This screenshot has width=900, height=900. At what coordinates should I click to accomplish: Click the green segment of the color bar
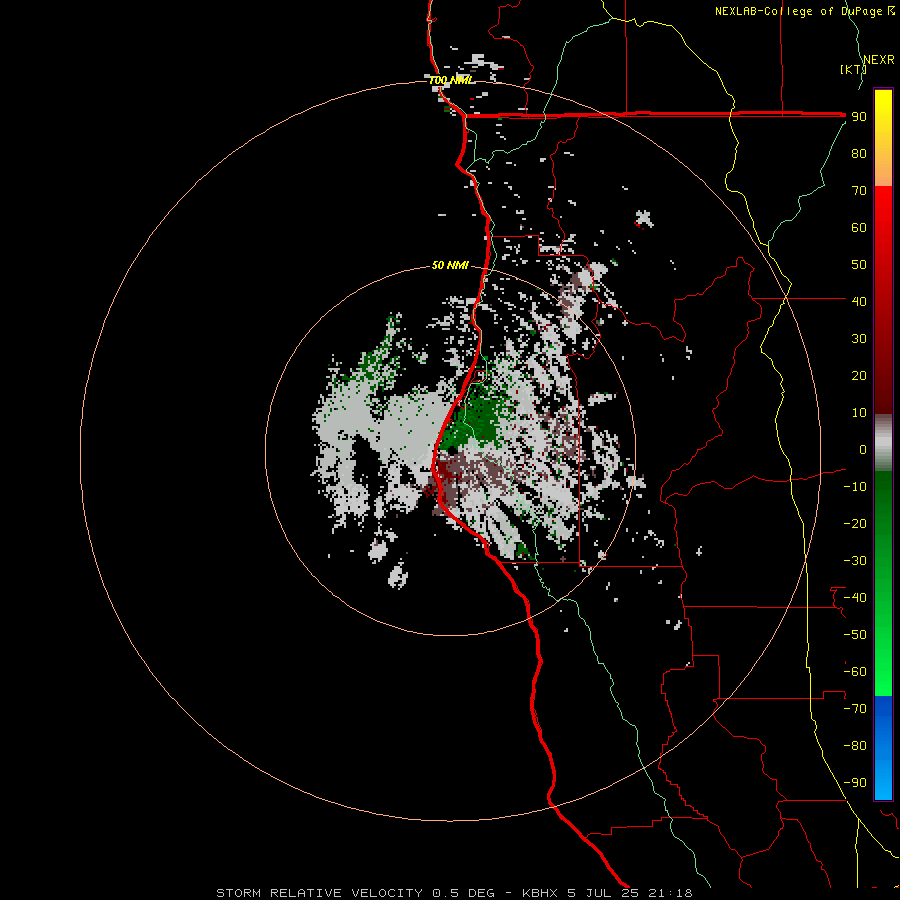coord(883,584)
